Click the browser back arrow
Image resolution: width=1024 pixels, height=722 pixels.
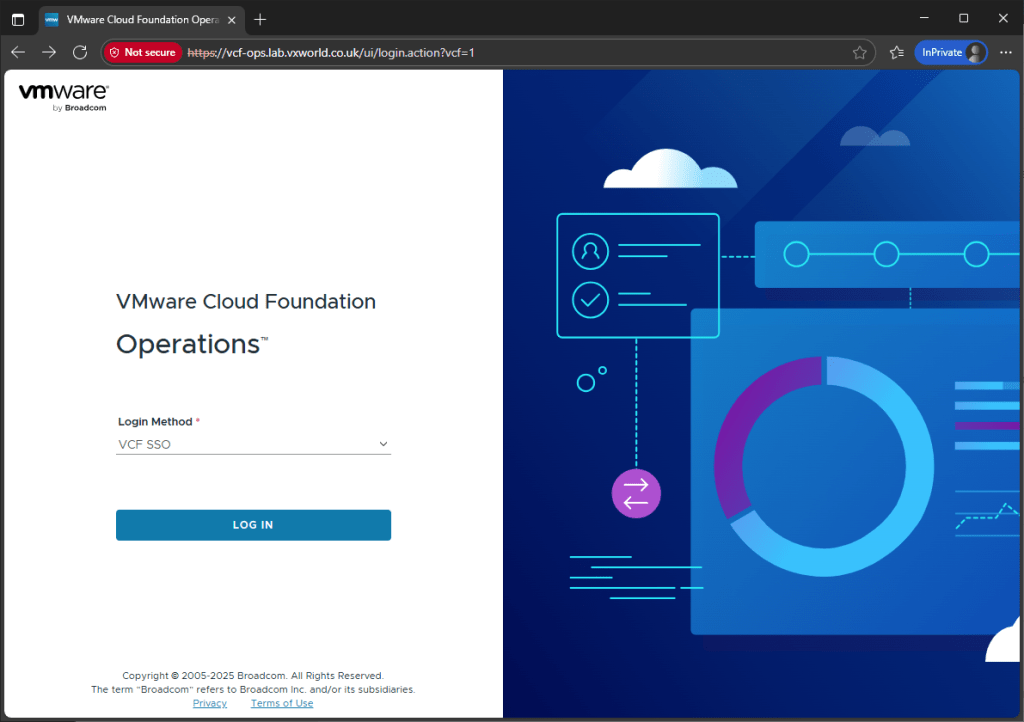[x=18, y=52]
